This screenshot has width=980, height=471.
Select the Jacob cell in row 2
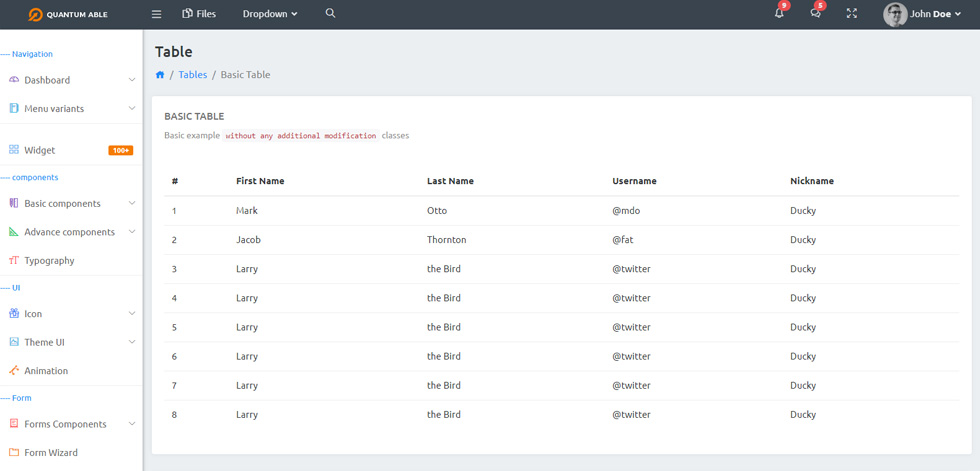pyautogui.click(x=248, y=240)
